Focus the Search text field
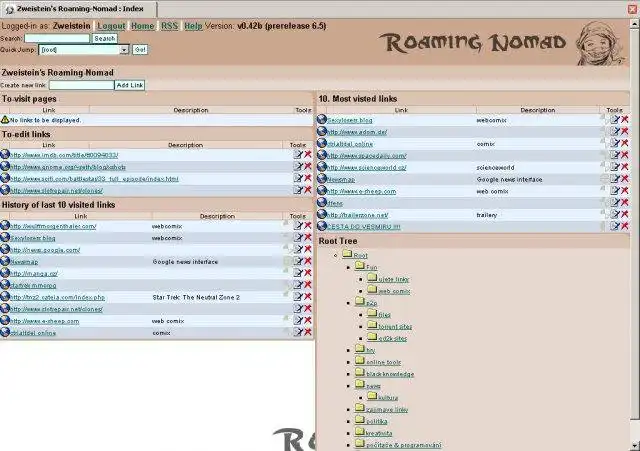 (57, 38)
